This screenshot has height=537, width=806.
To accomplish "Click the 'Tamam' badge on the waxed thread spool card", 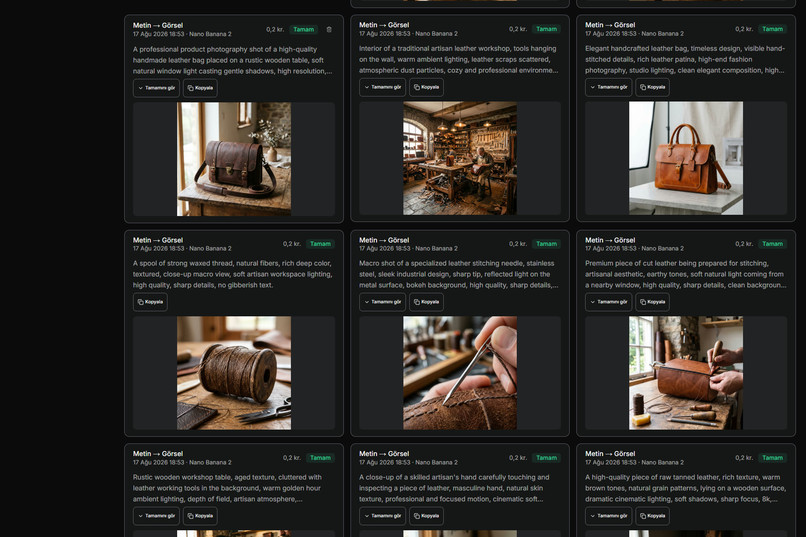I will [320, 244].
